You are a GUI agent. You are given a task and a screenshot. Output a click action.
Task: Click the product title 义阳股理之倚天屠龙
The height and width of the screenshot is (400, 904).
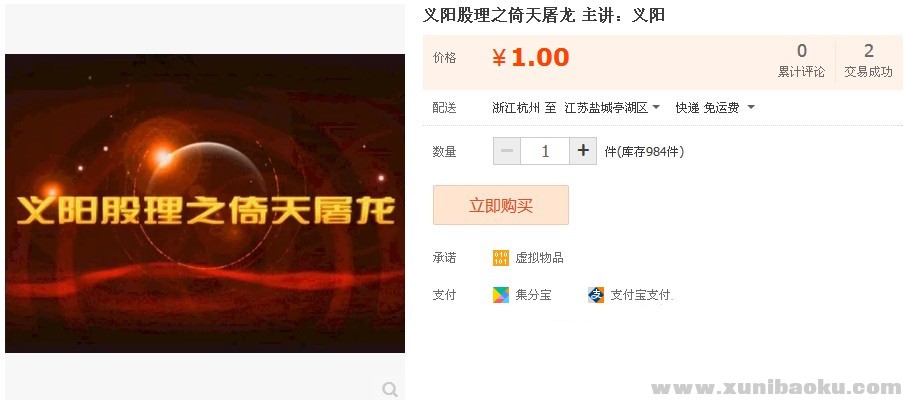(x=499, y=16)
